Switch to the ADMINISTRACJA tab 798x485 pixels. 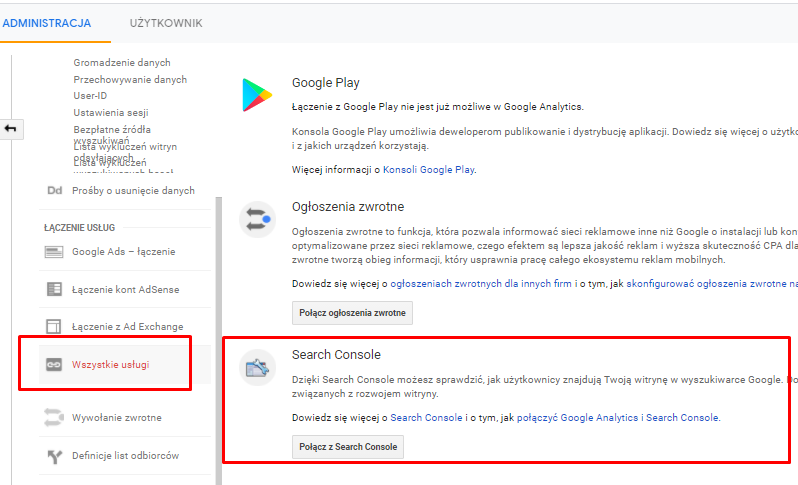[x=47, y=22]
